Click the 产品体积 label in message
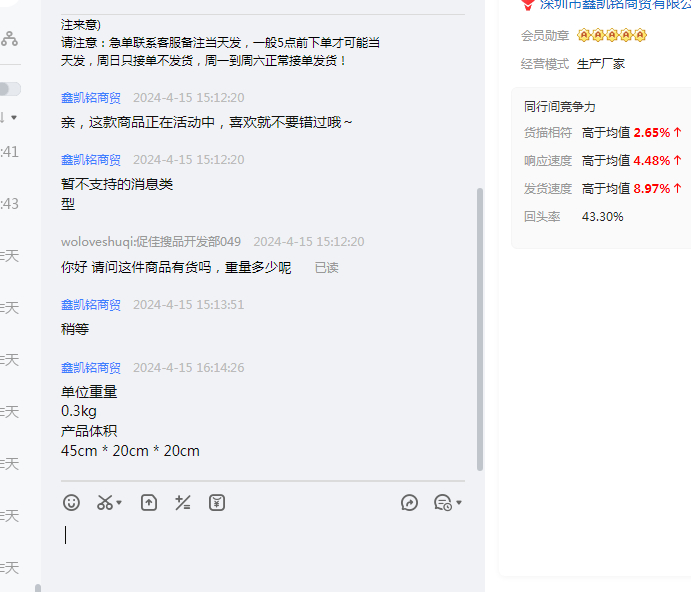 point(89,431)
